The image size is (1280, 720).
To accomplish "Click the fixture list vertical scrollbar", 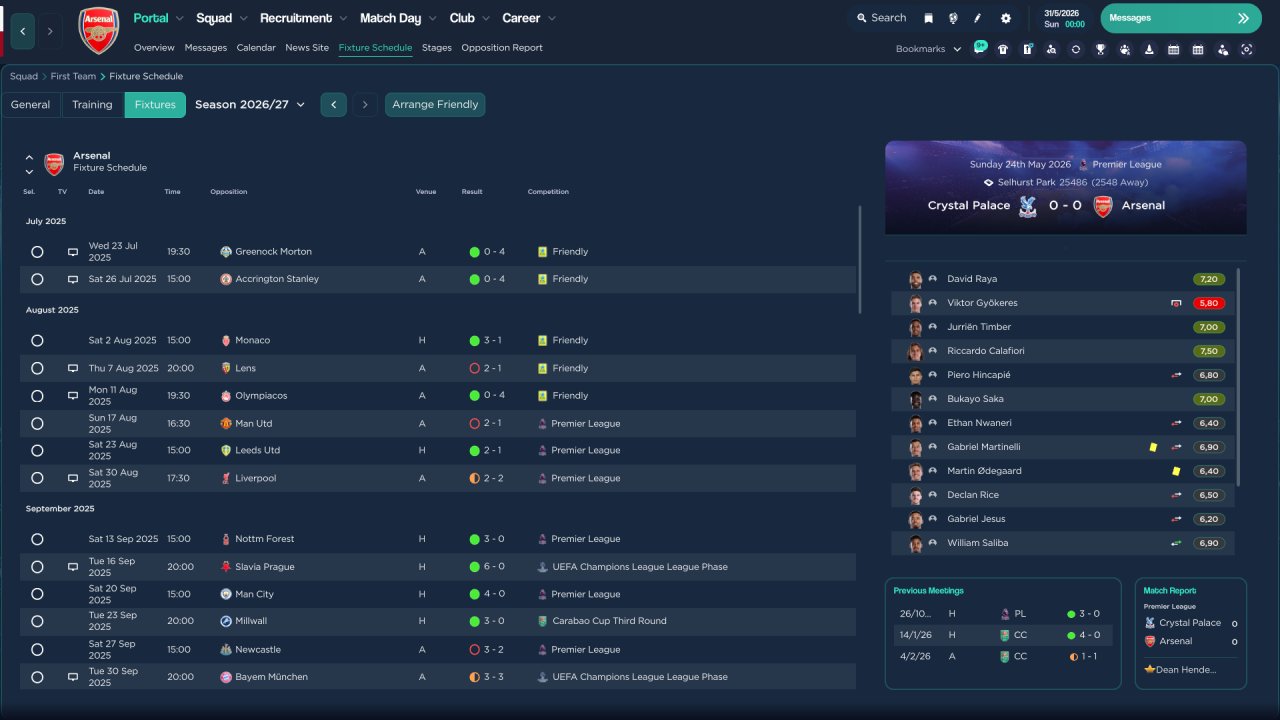I will pyautogui.click(x=860, y=260).
